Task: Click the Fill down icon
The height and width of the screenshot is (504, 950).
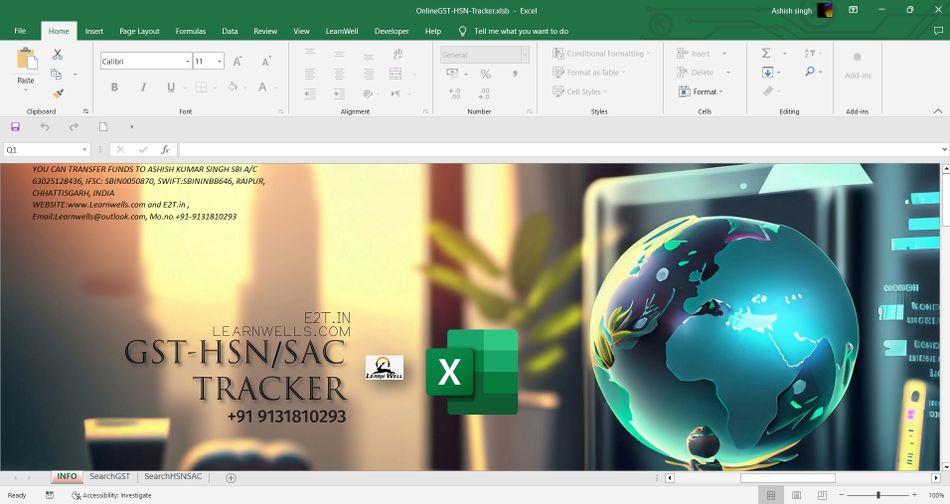Action: tap(768, 72)
